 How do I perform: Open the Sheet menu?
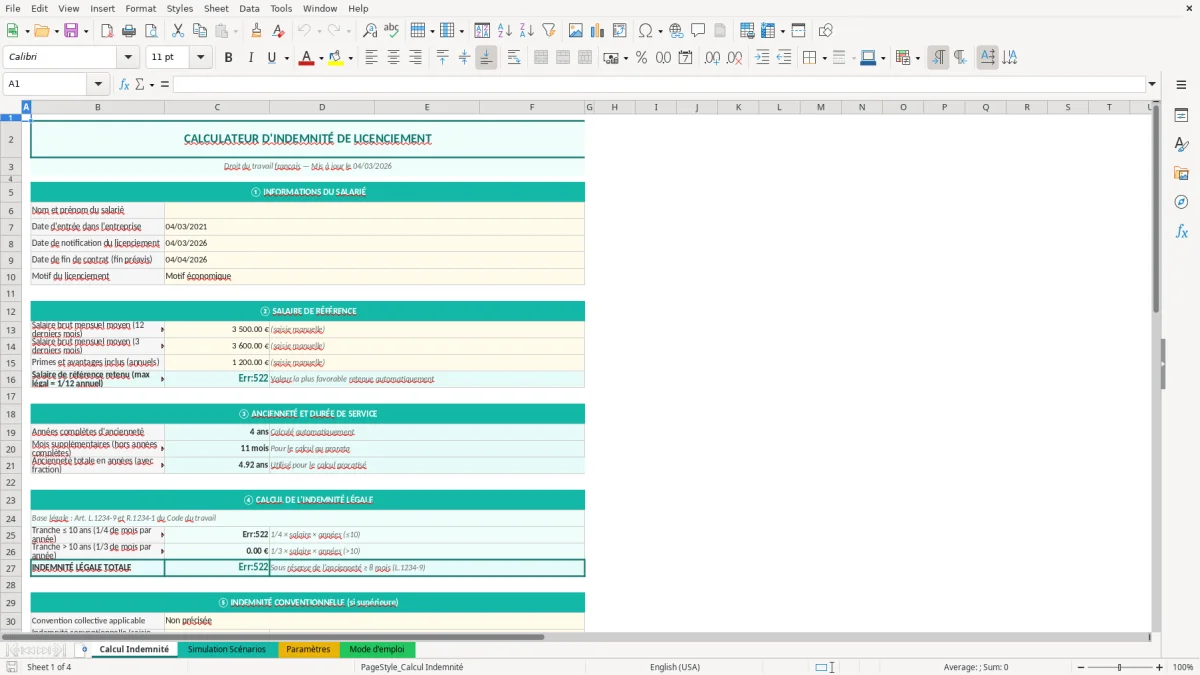click(216, 8)
